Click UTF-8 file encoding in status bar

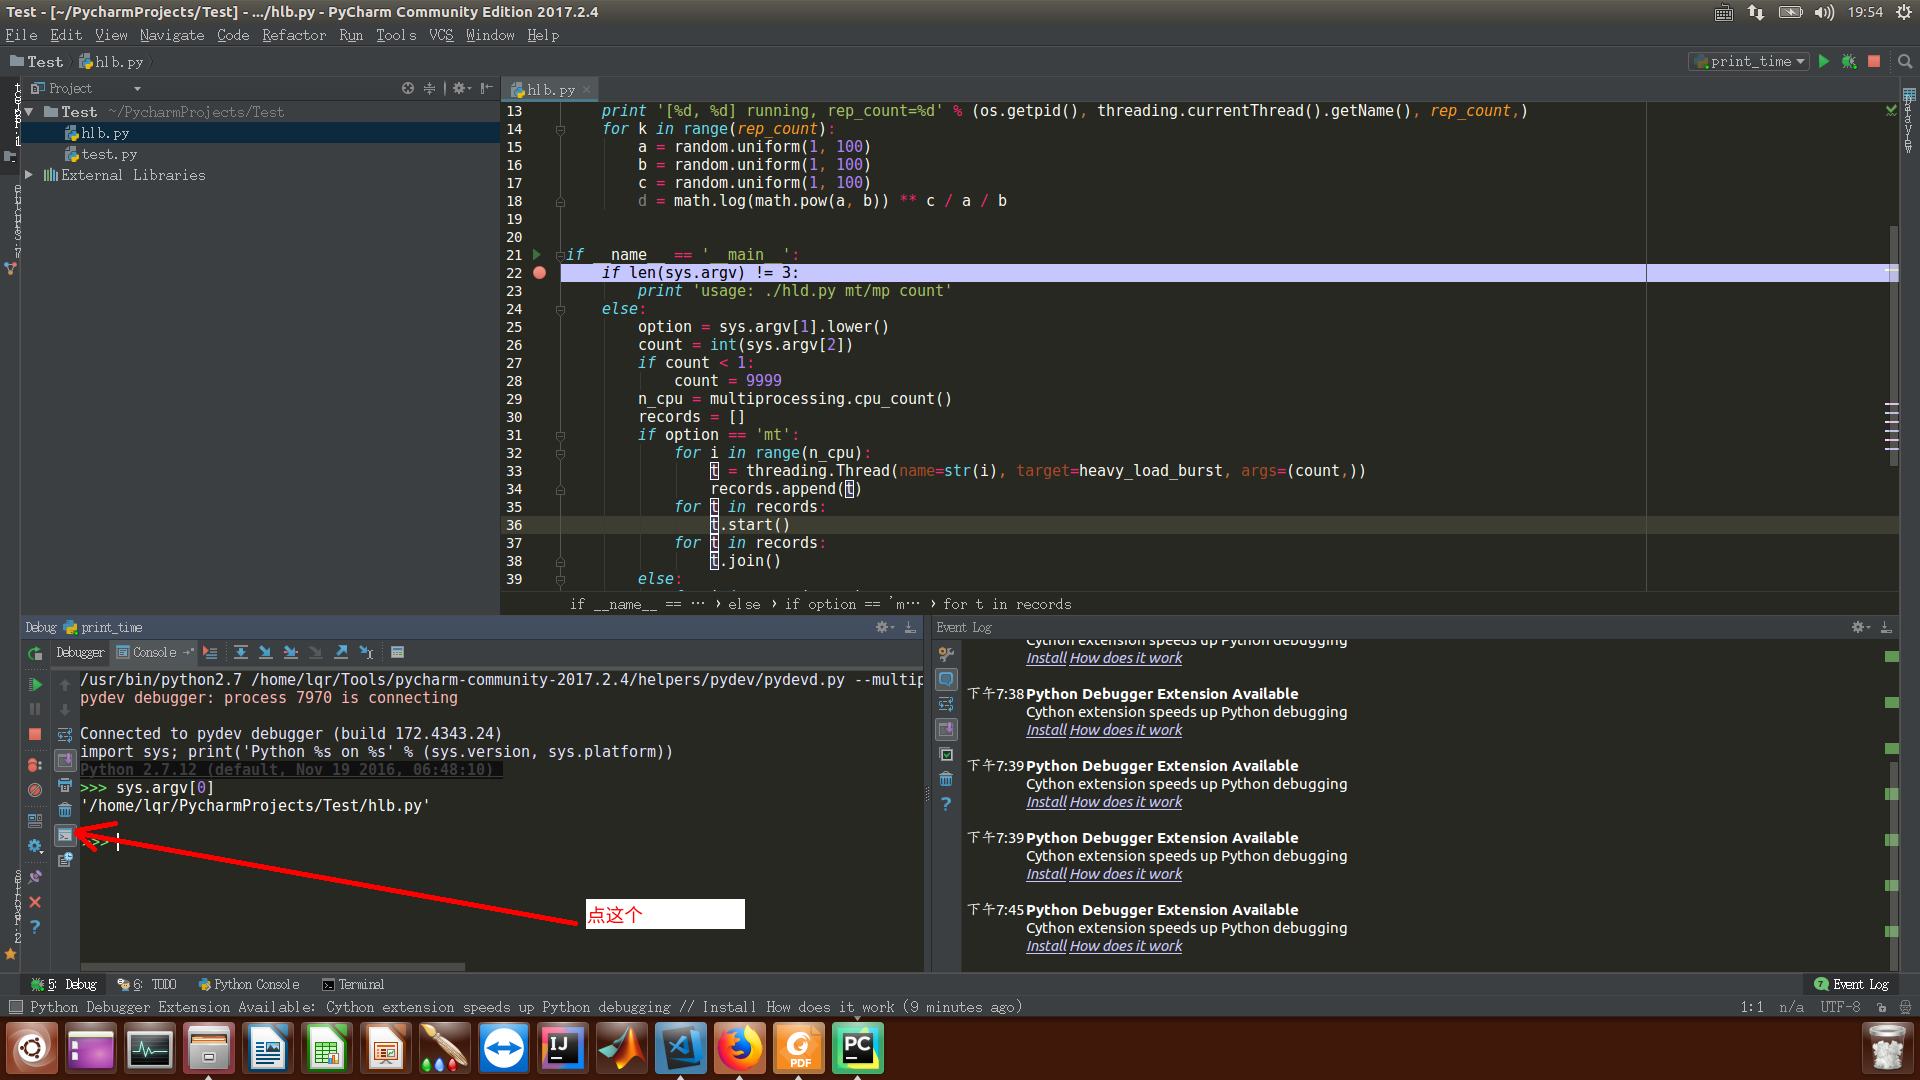tap(1840, 1007)
